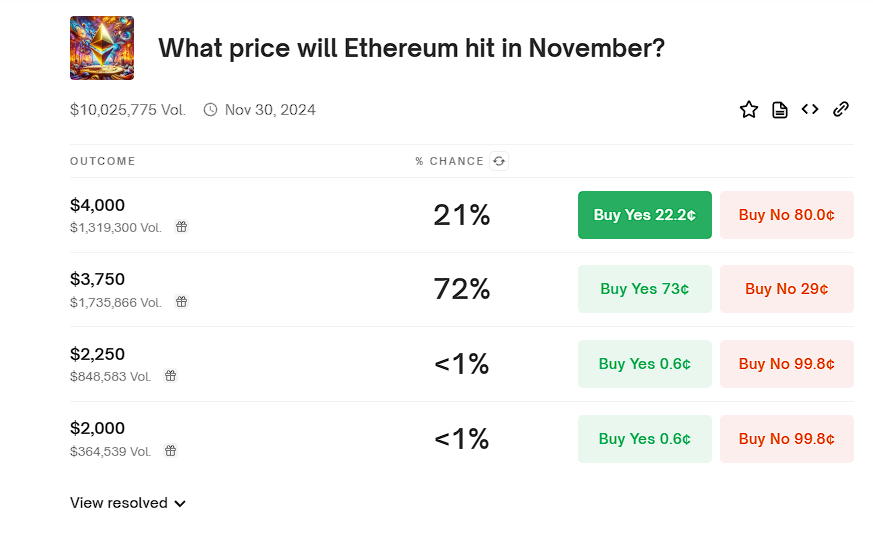This screenshot has width=873, height=534.
Task: Choose Buy No 99.8¢ on $2,000 row
Action: tap(786, 439)
